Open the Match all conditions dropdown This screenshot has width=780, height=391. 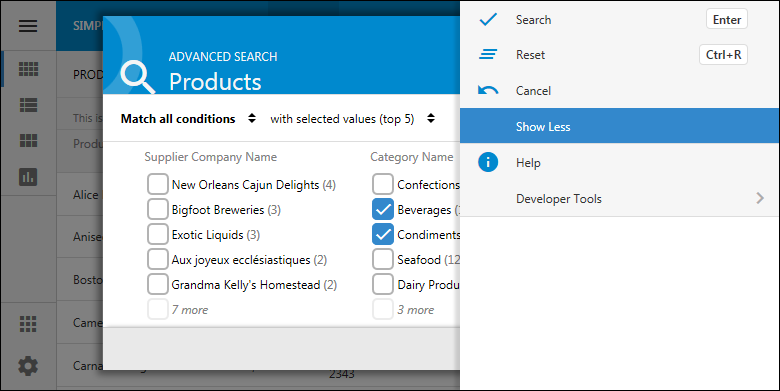click(x=188, y=118)
